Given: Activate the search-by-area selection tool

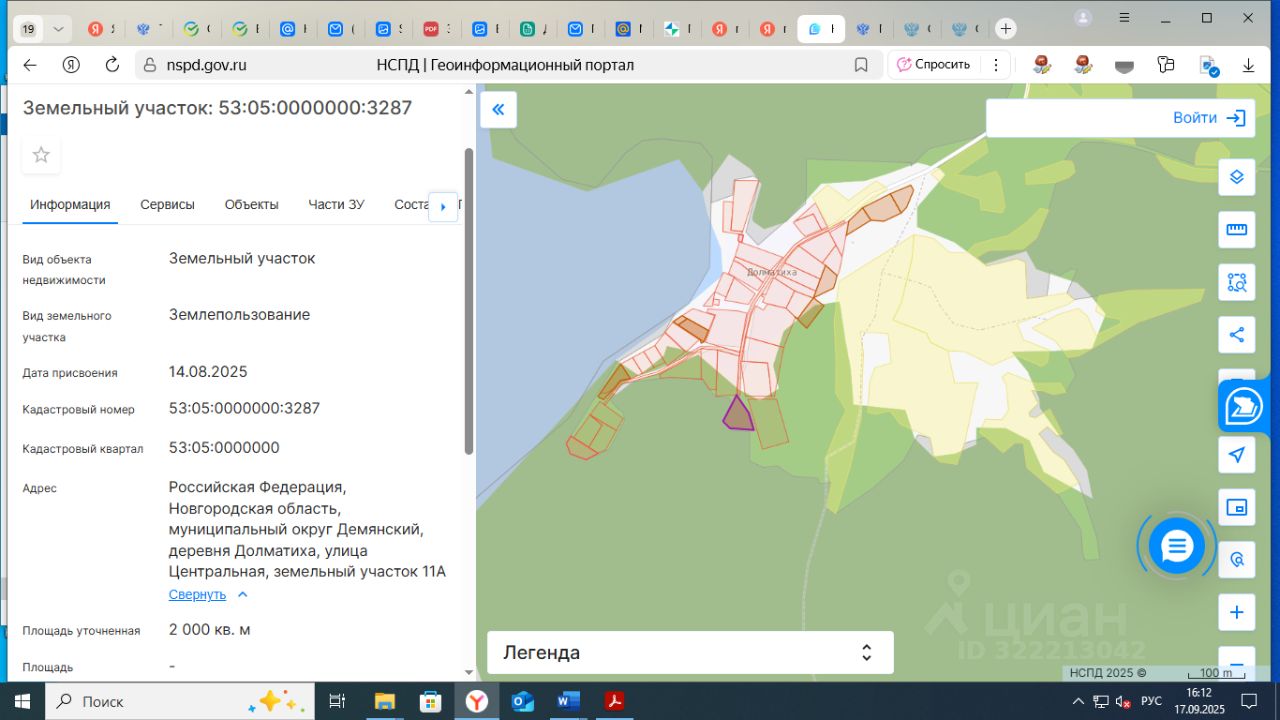Looking at the screenshot, I should (1237, 282).
